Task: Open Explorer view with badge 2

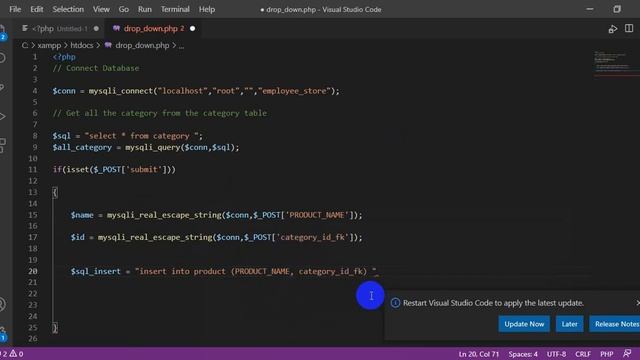Action: tap(2, 33)
